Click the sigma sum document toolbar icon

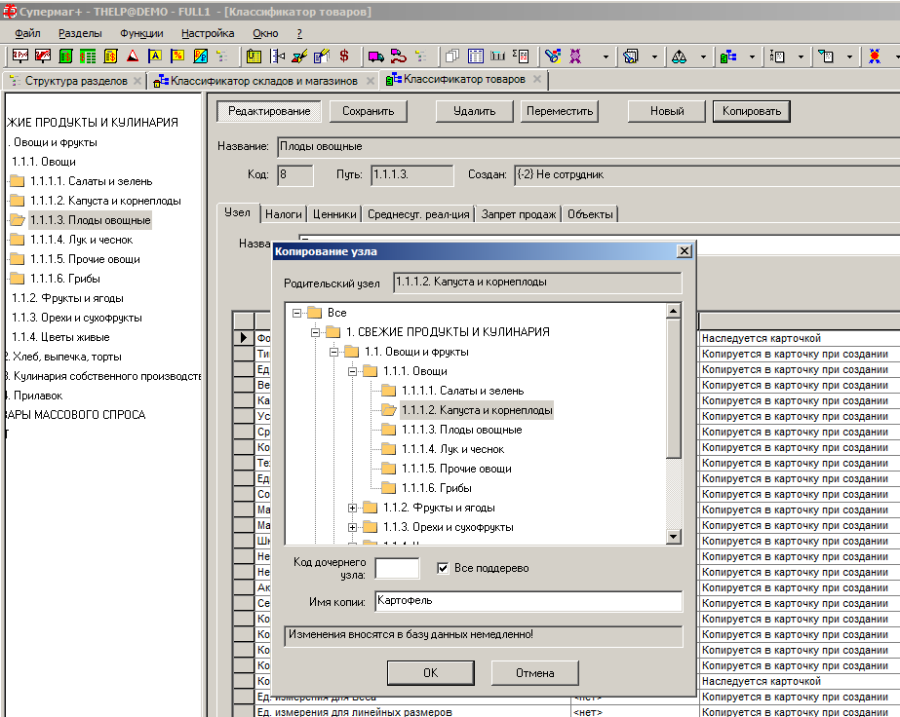point(521,56)
